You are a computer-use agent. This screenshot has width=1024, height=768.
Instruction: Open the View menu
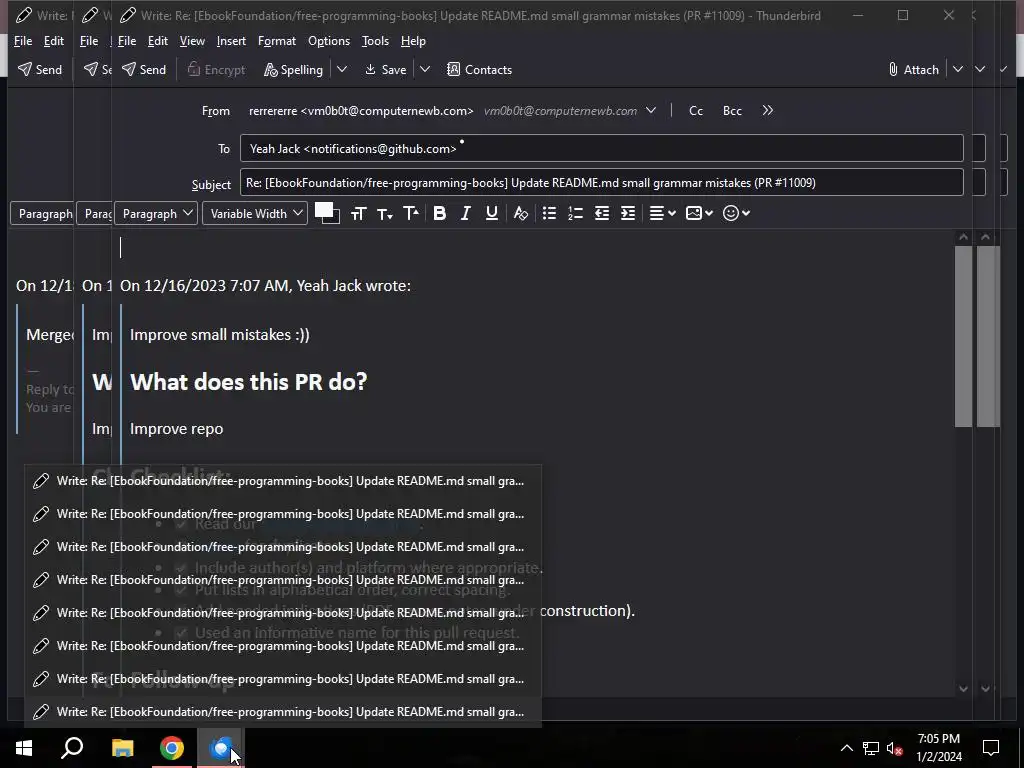[x=192, y=40]
